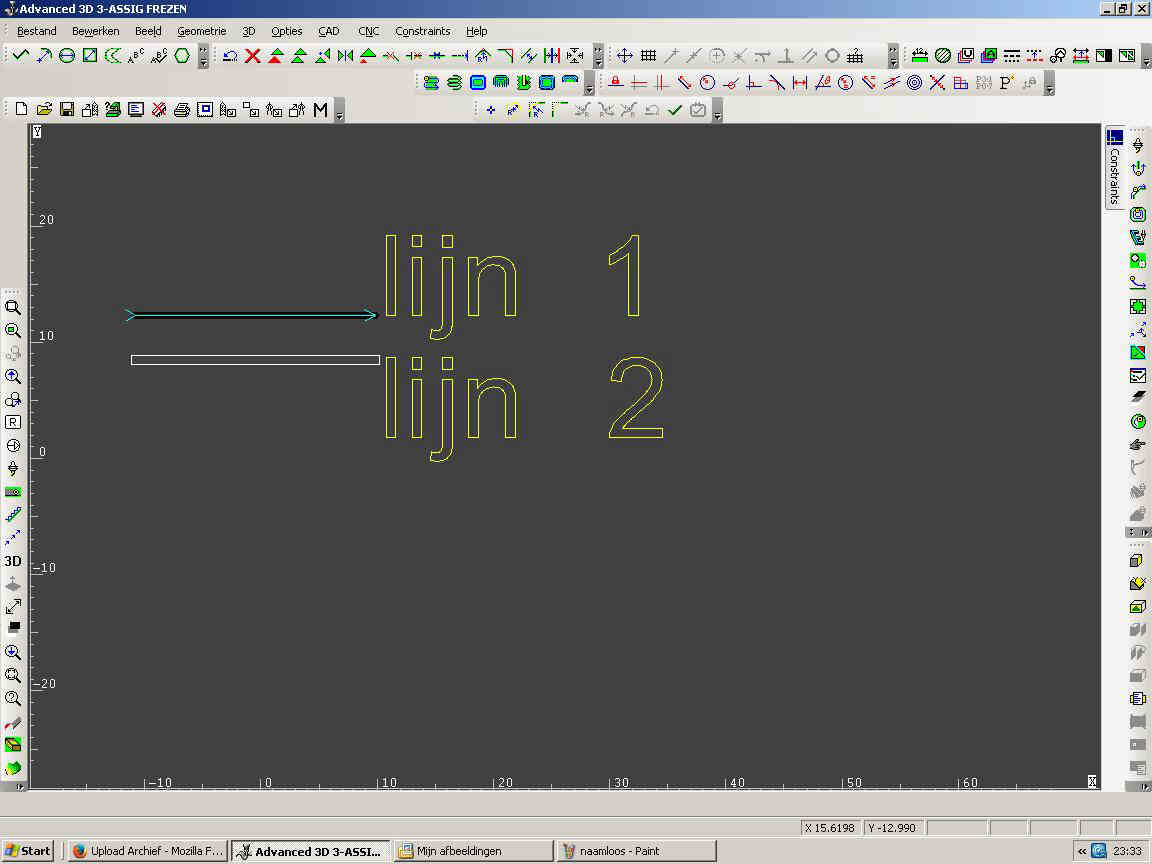
Task: Click the New file icon
Action: 21,109
